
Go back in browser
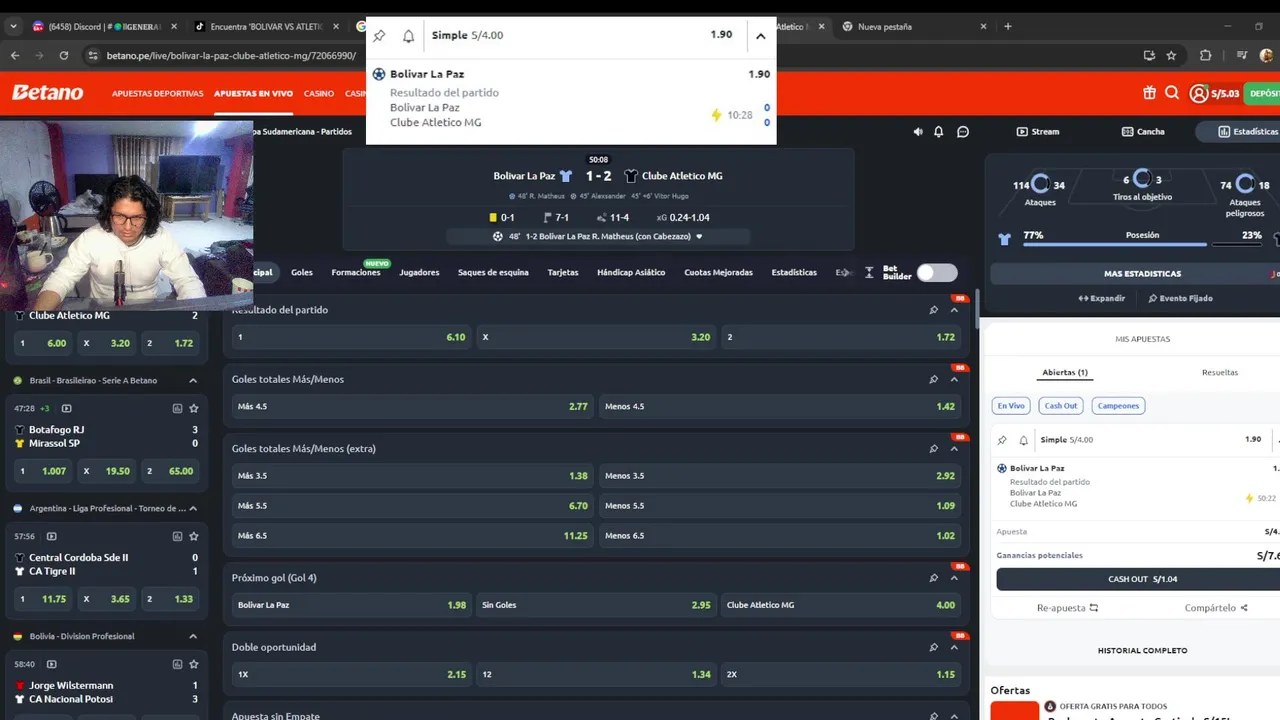click(x=15, y=55)
